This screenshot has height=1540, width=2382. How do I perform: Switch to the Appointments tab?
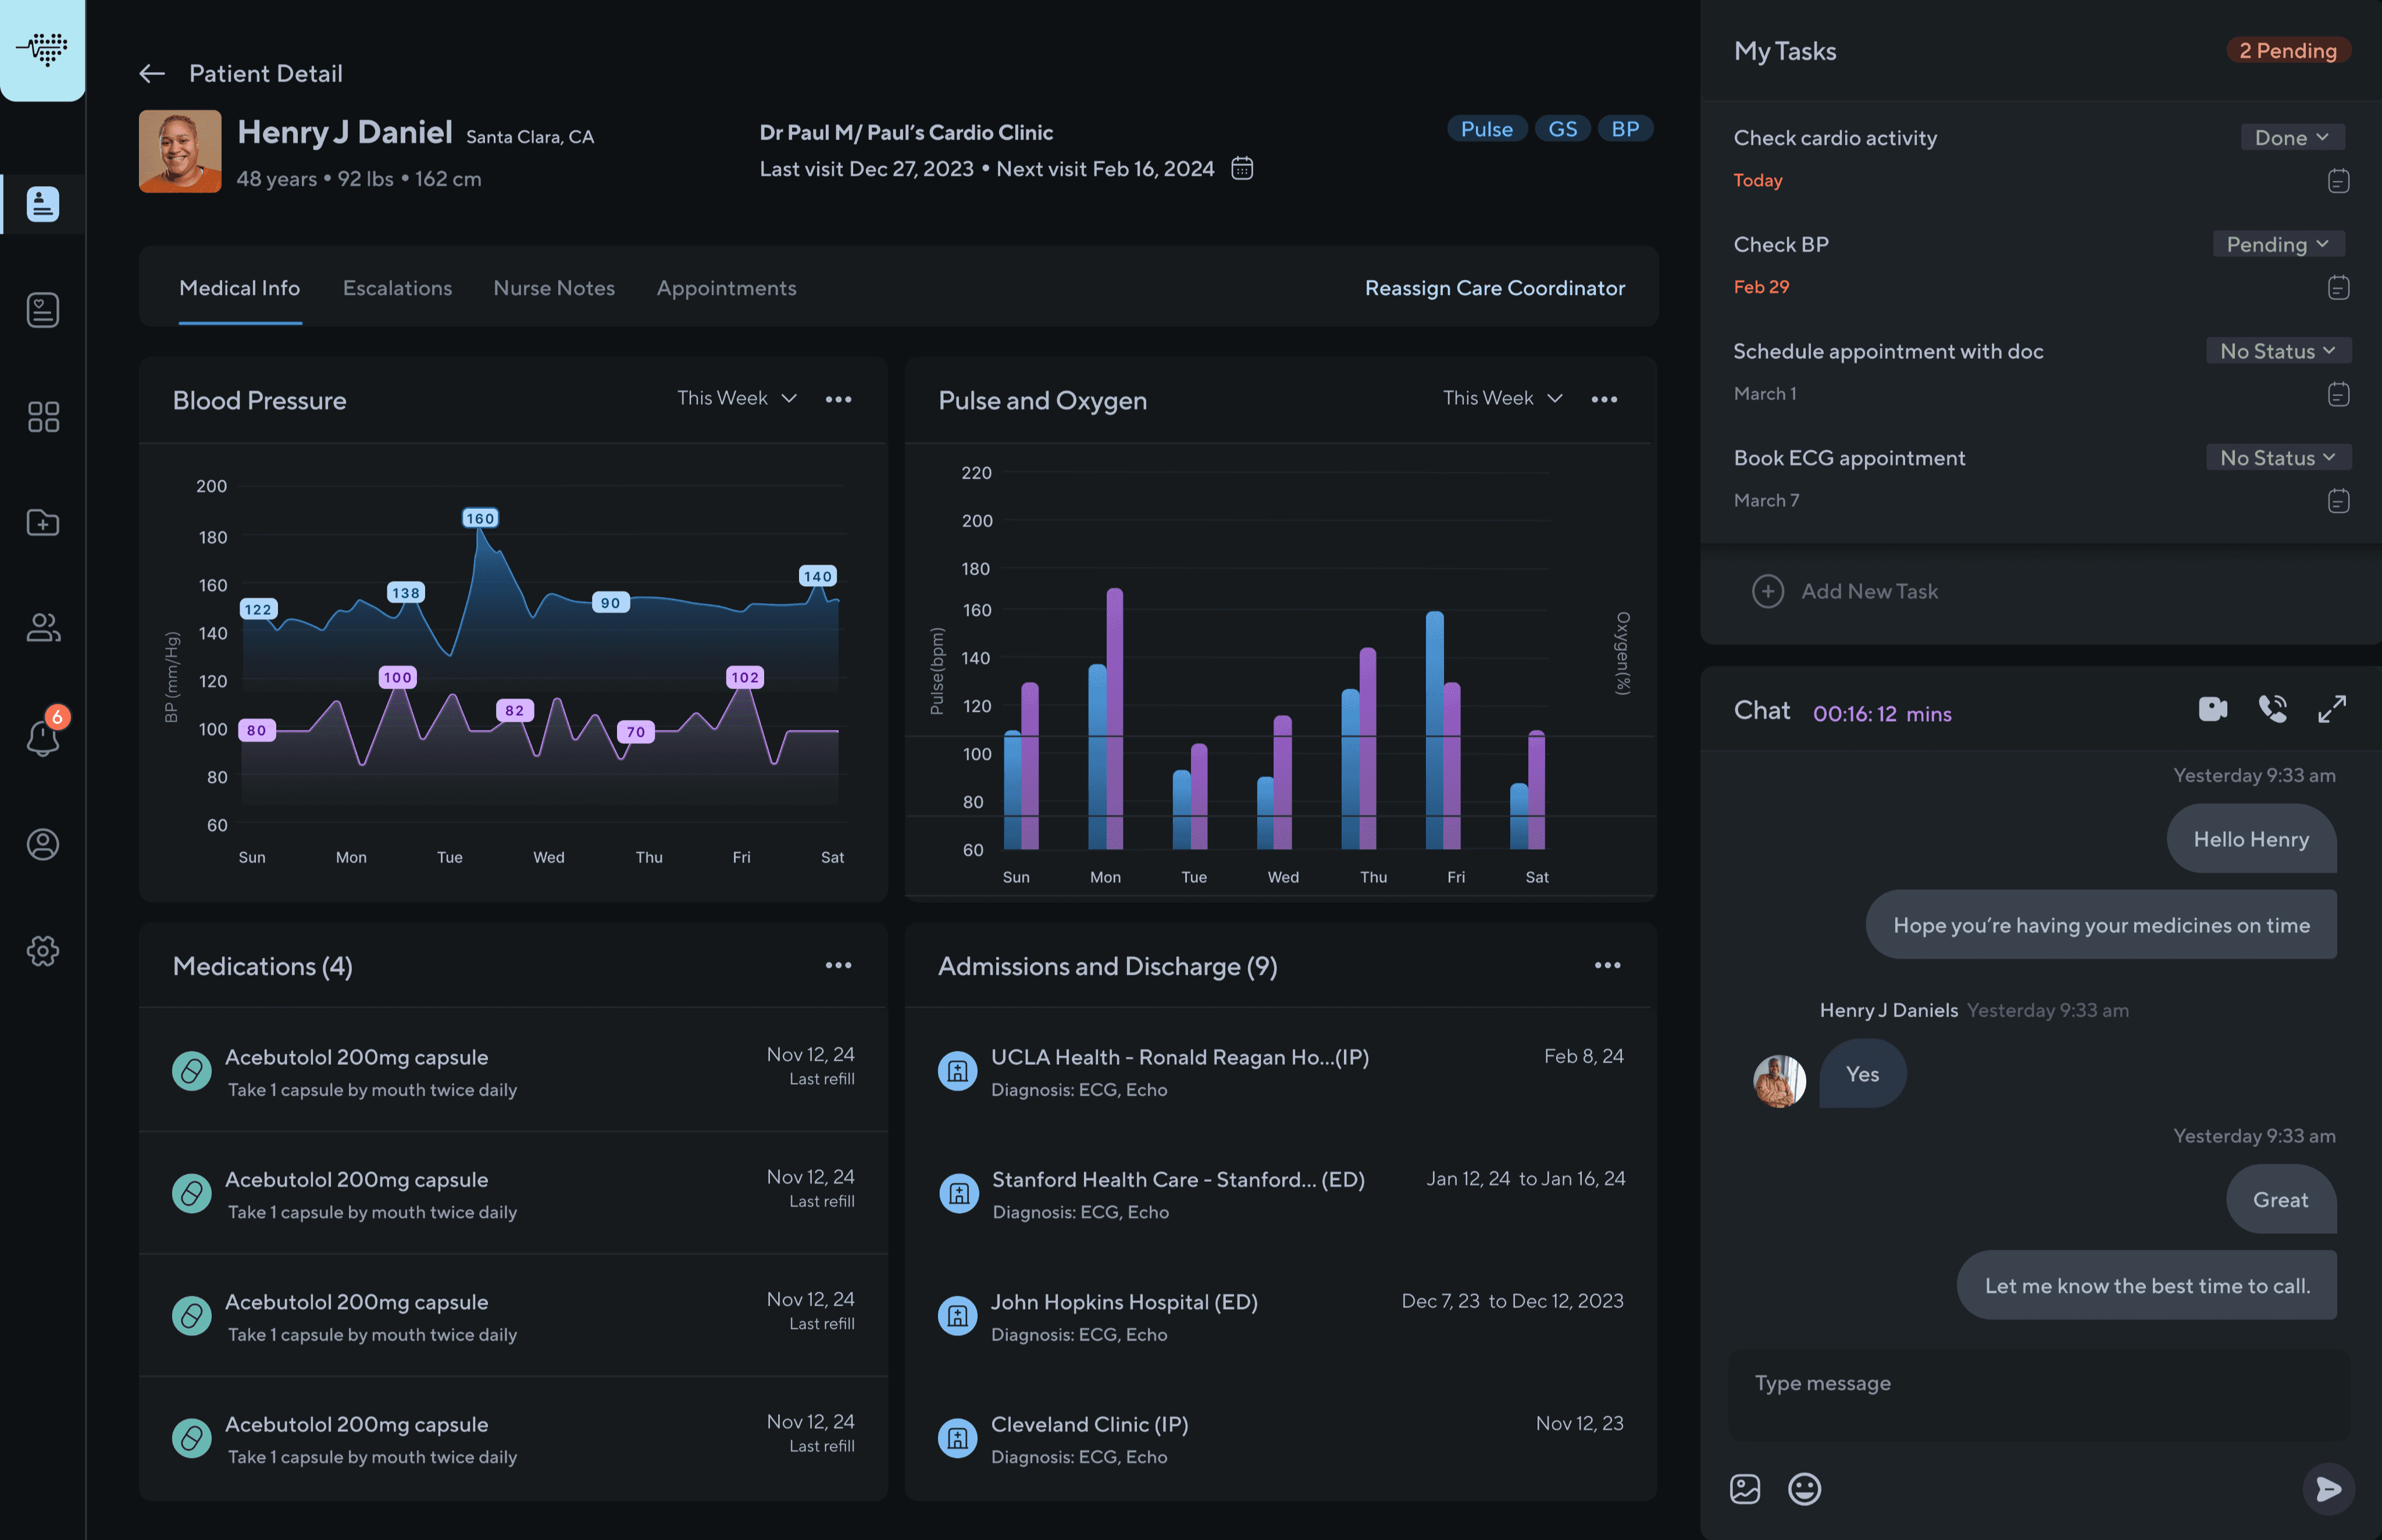(726, 288)
